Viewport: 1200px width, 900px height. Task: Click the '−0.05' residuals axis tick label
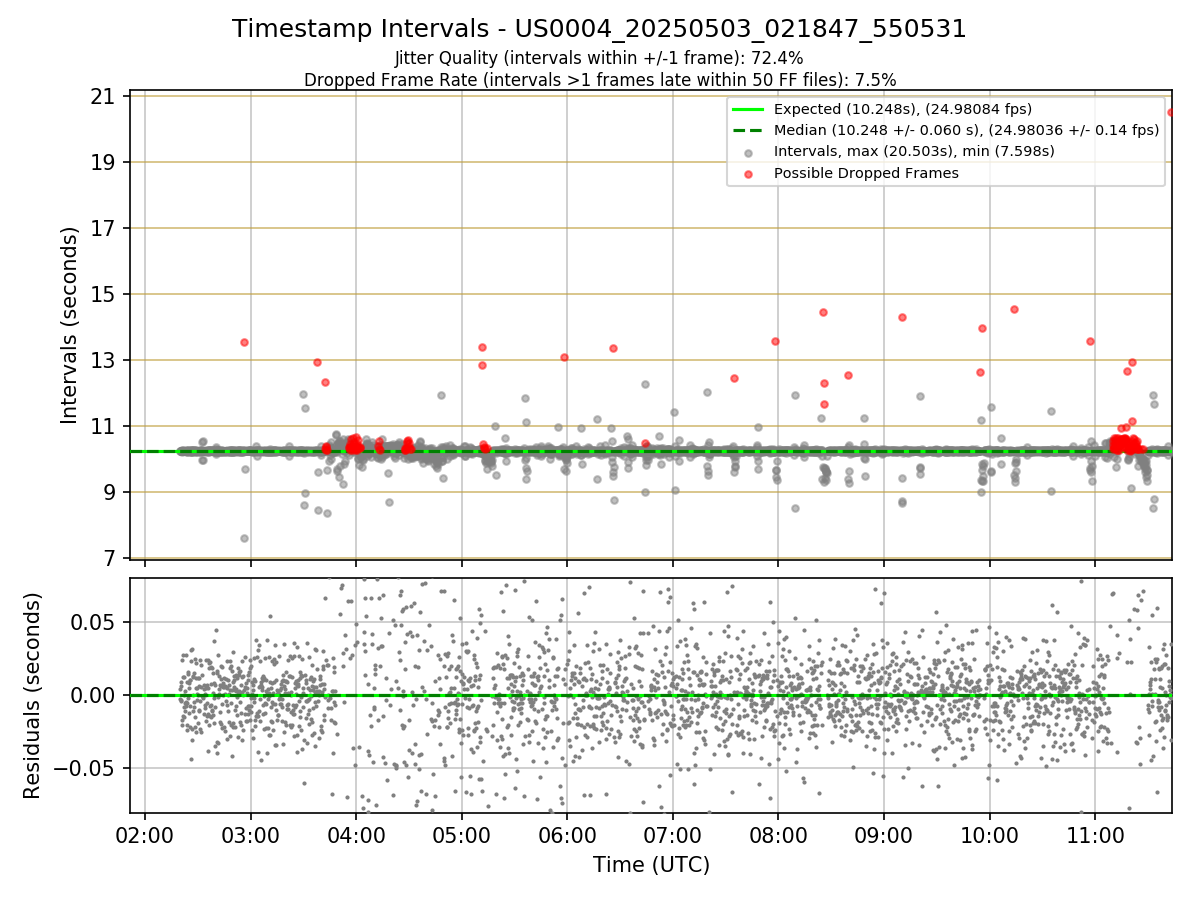[x=85, y=769]
